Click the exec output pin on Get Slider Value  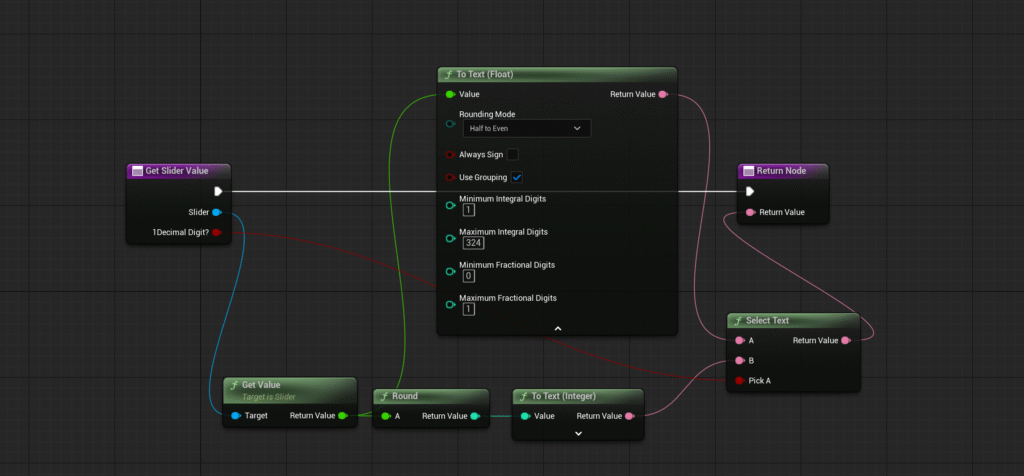(x=218, y=191)
